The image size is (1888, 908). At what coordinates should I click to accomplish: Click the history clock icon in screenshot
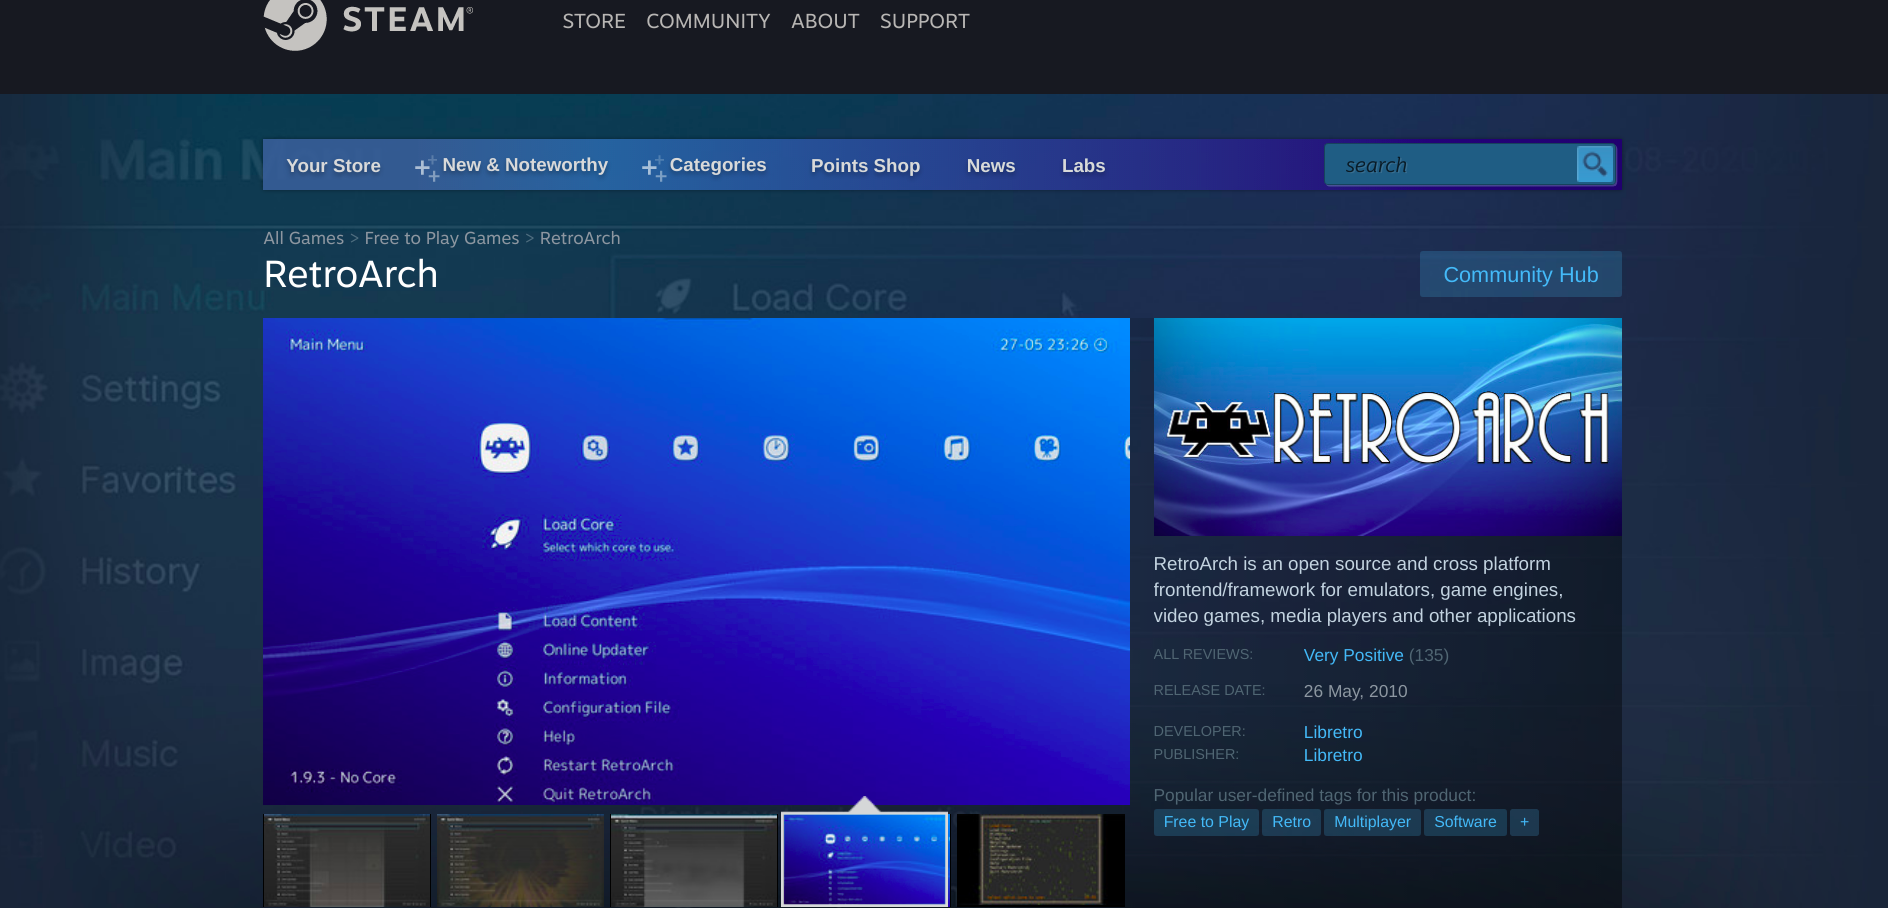coord(776,448)
